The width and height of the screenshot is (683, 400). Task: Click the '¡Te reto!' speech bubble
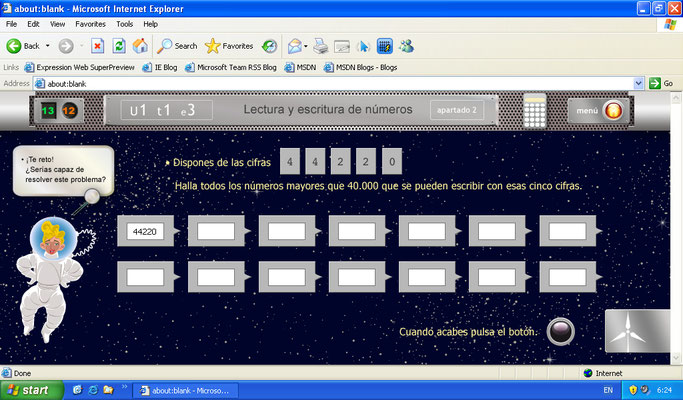[x=64, y=170]
